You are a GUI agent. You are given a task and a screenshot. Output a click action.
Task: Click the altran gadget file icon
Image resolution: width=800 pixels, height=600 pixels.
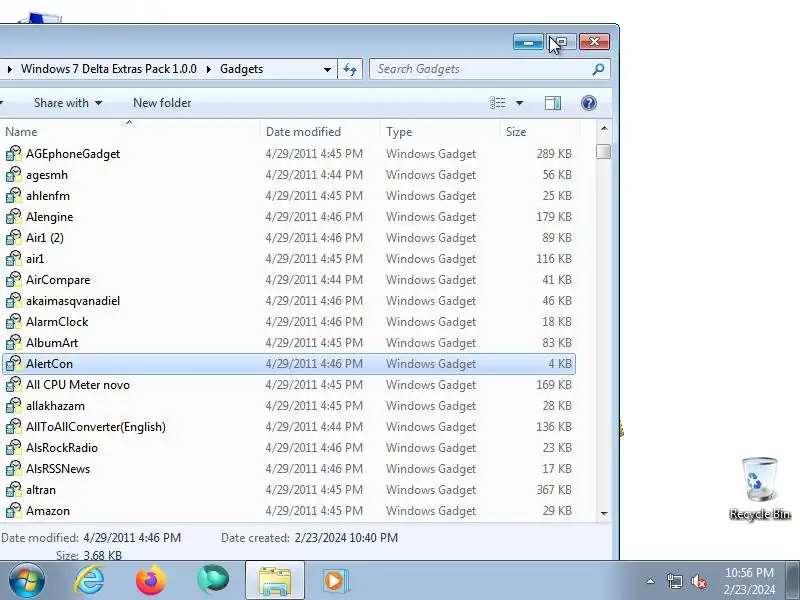tap(14, 490)
